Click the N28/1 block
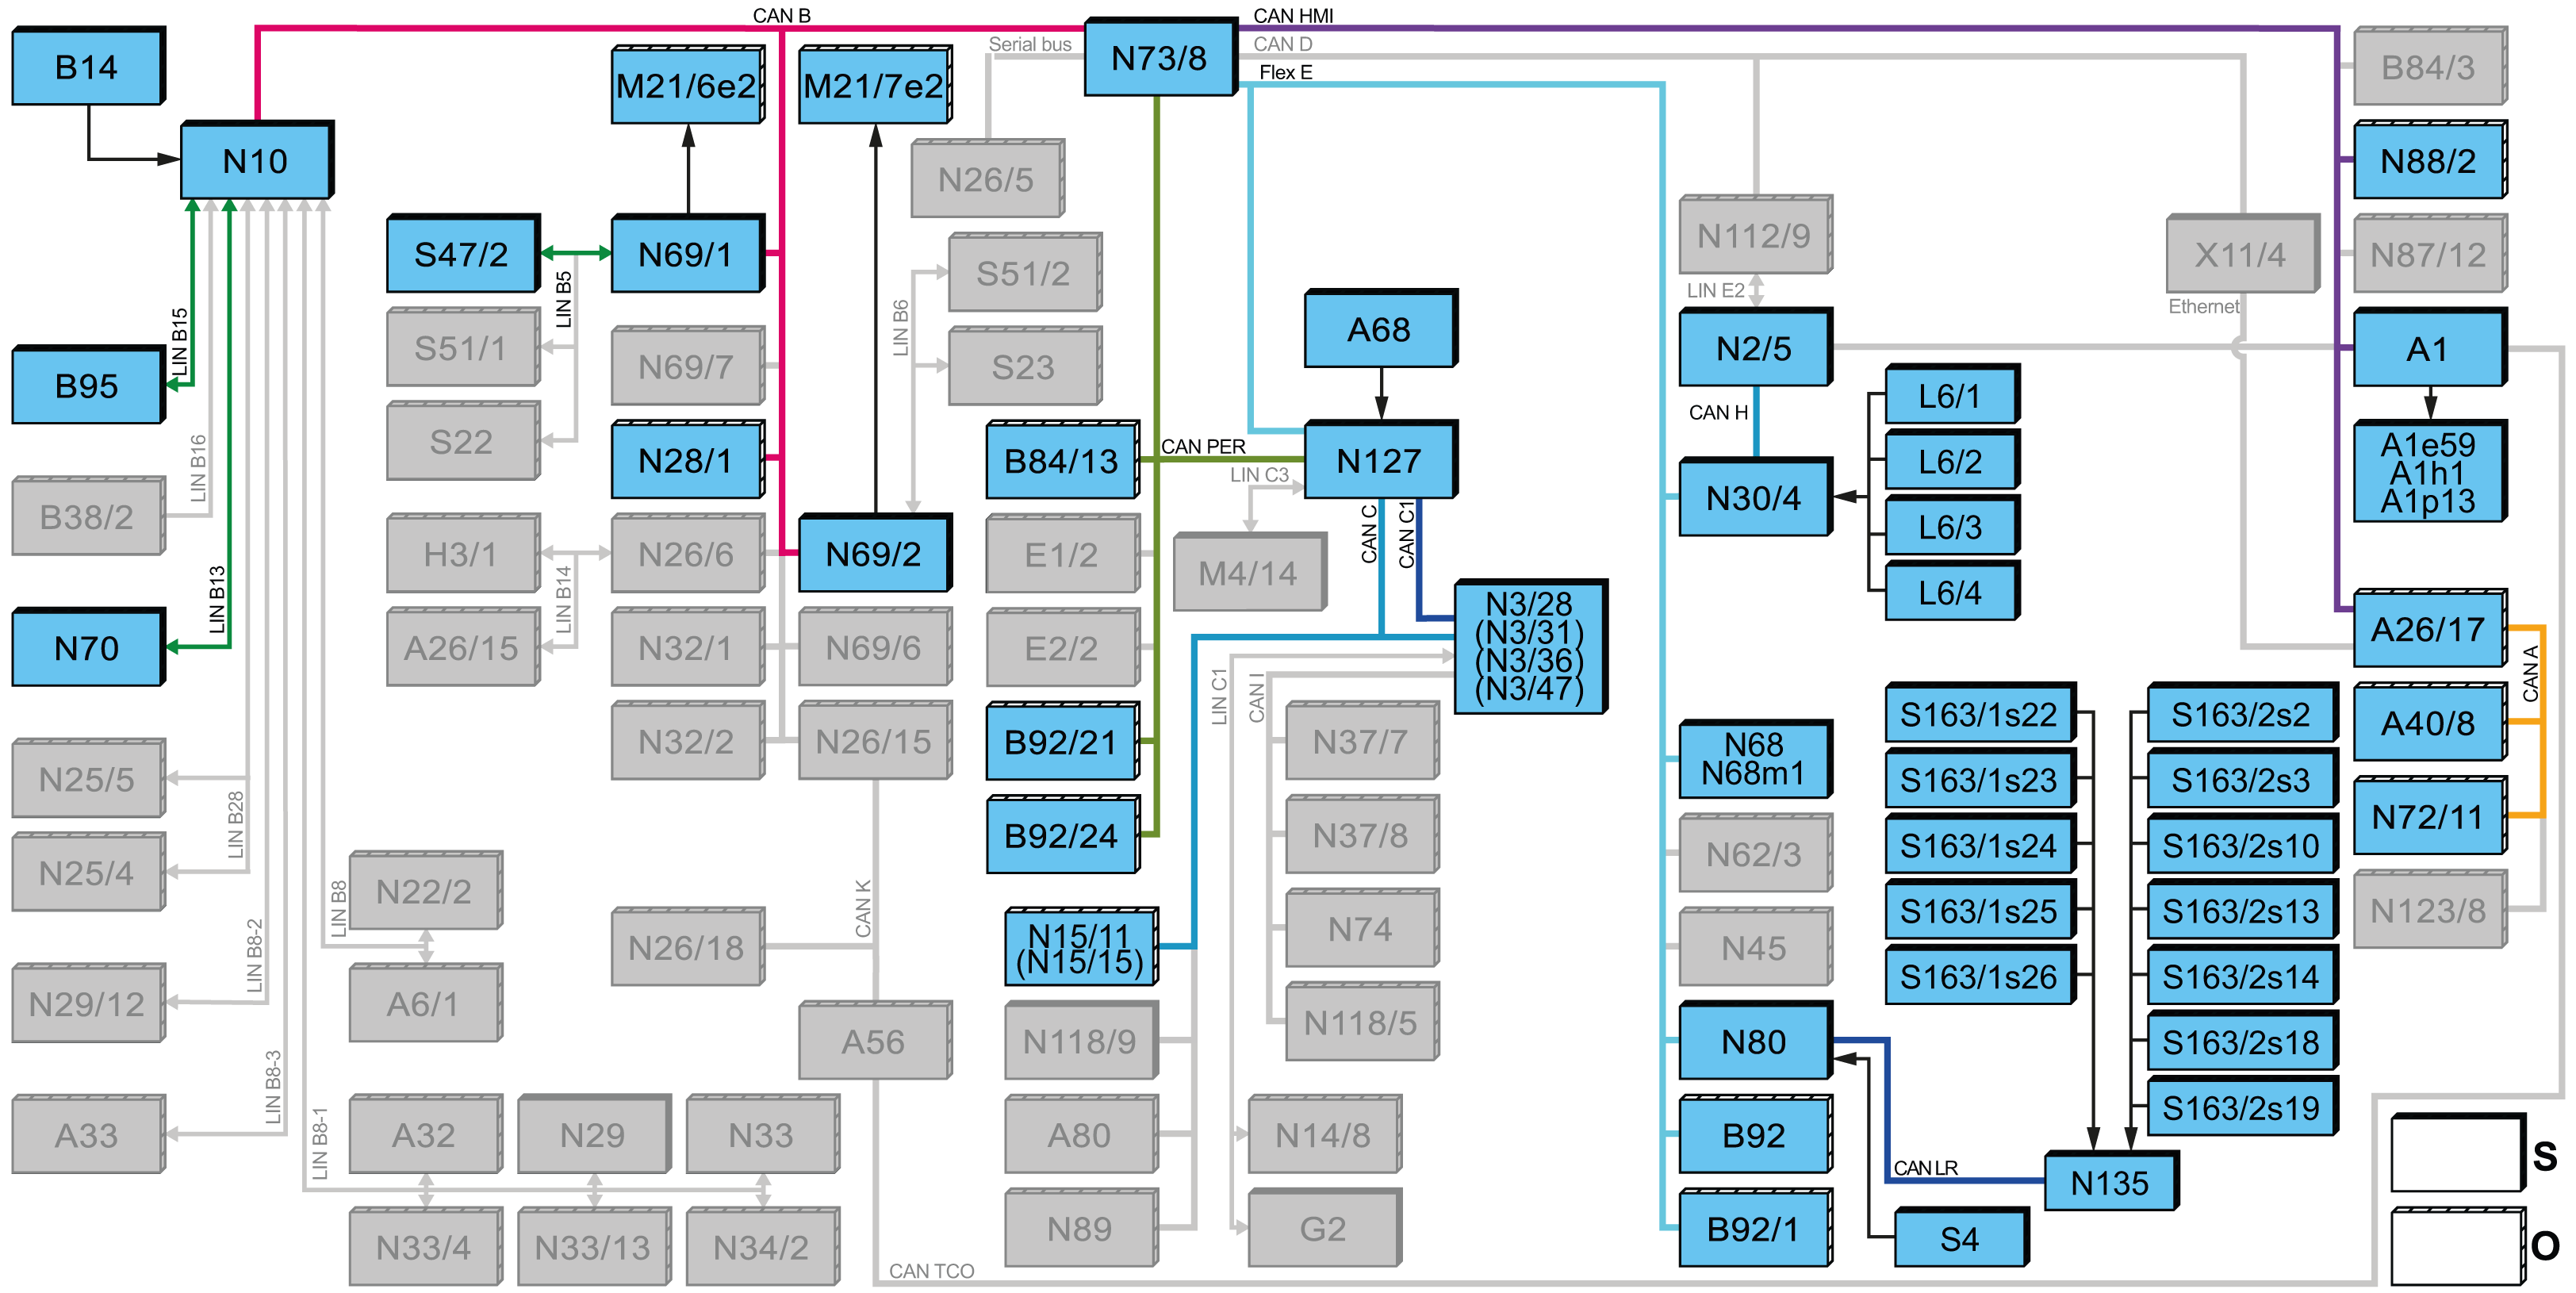 [687, 460]
